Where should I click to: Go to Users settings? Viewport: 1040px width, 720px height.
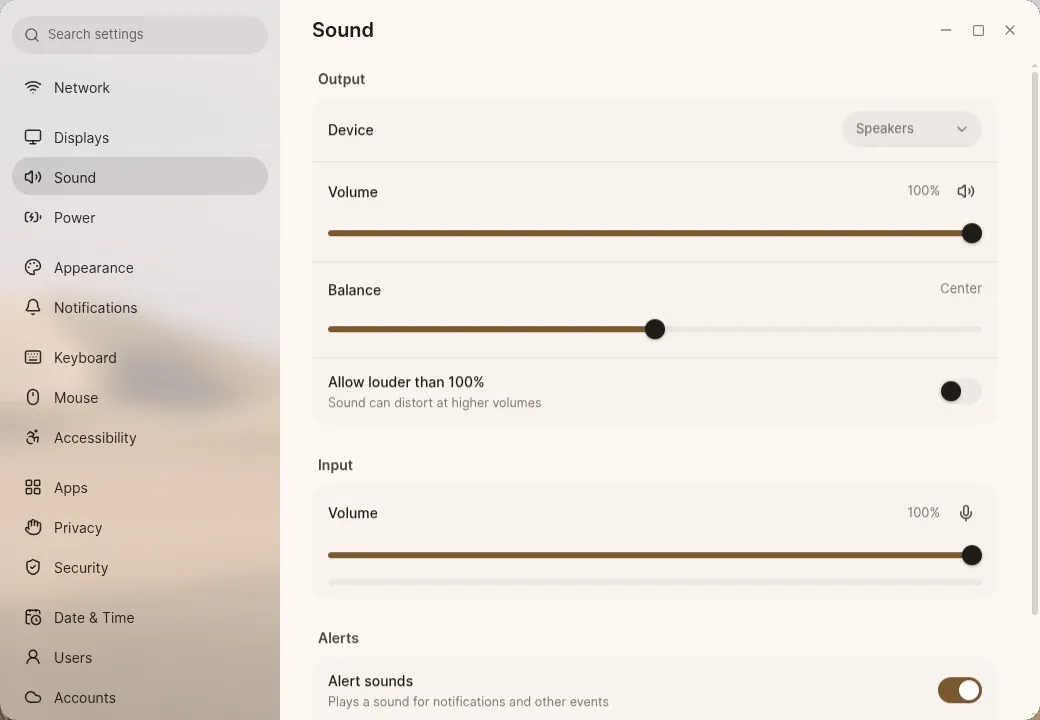(140, 658)
